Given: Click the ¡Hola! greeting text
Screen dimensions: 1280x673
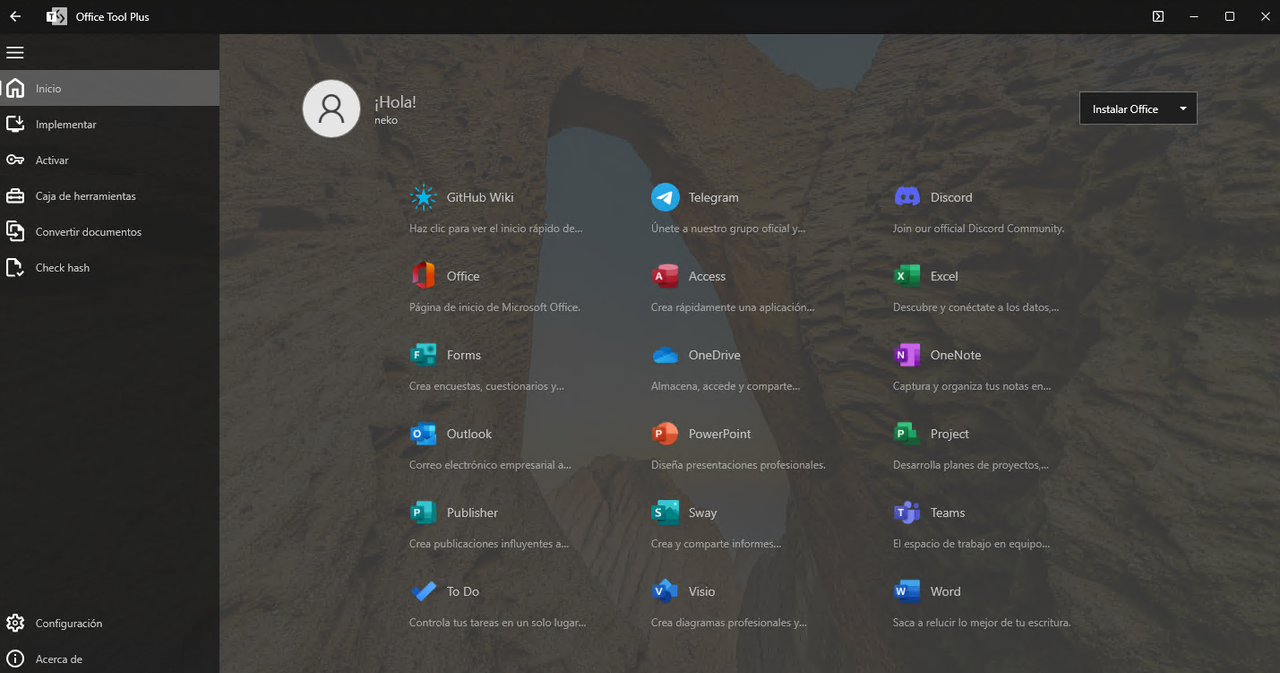Looking at the screenshot, I should click(x=395, y=102).
